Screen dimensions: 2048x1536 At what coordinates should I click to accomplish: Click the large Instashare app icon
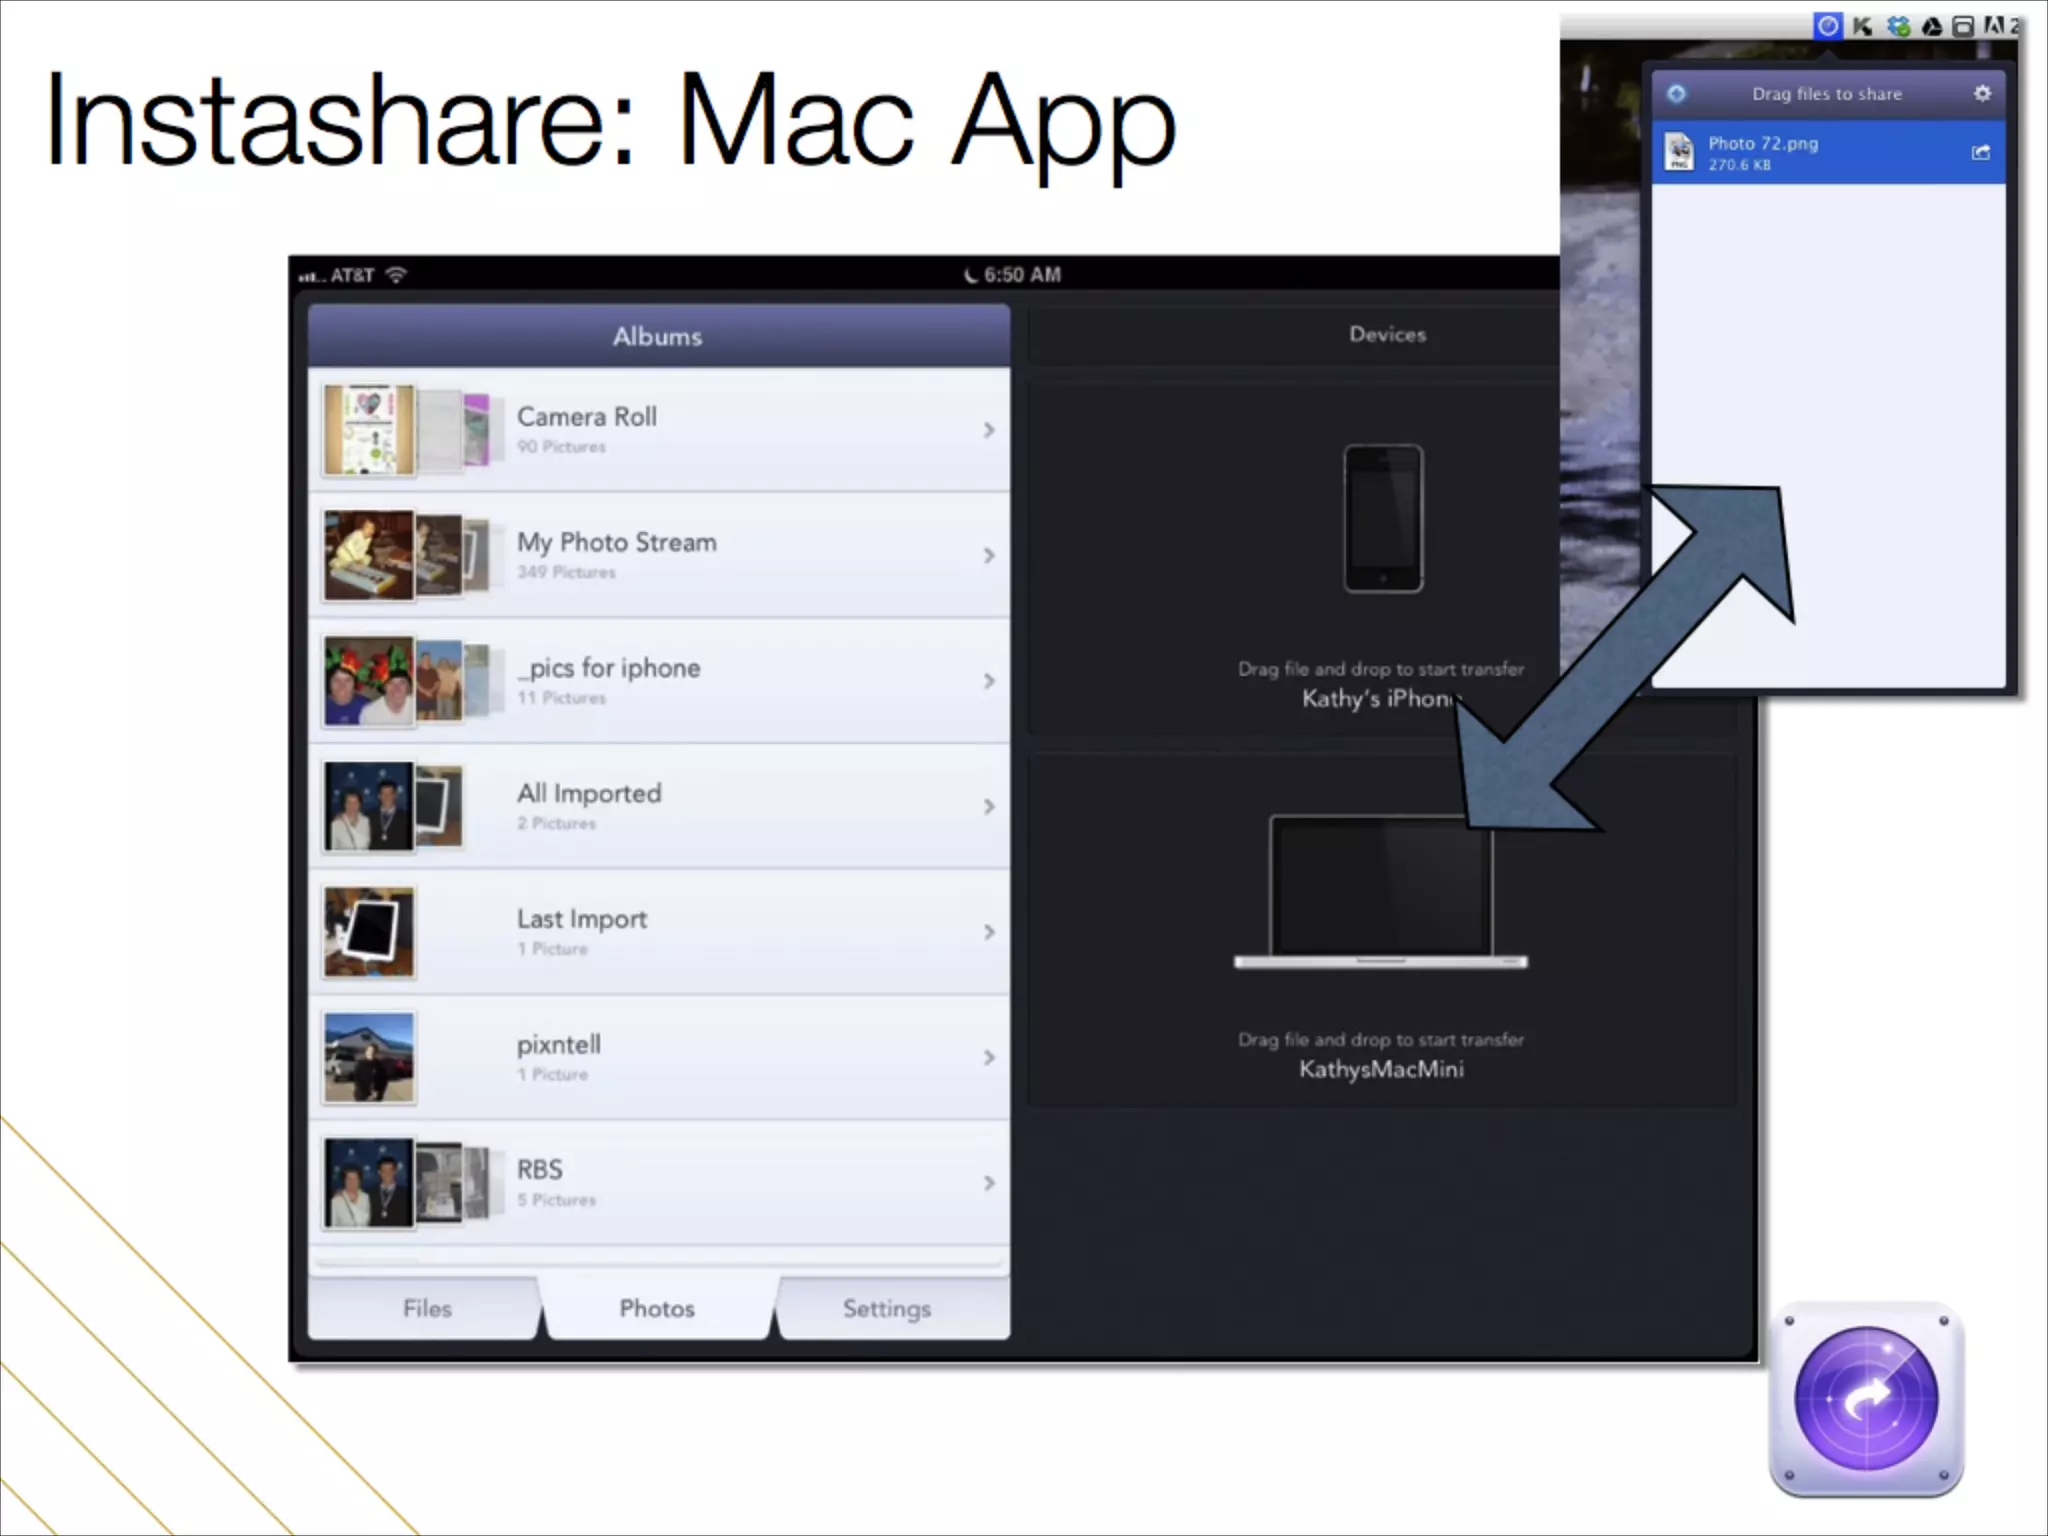pos(1866,1398)
